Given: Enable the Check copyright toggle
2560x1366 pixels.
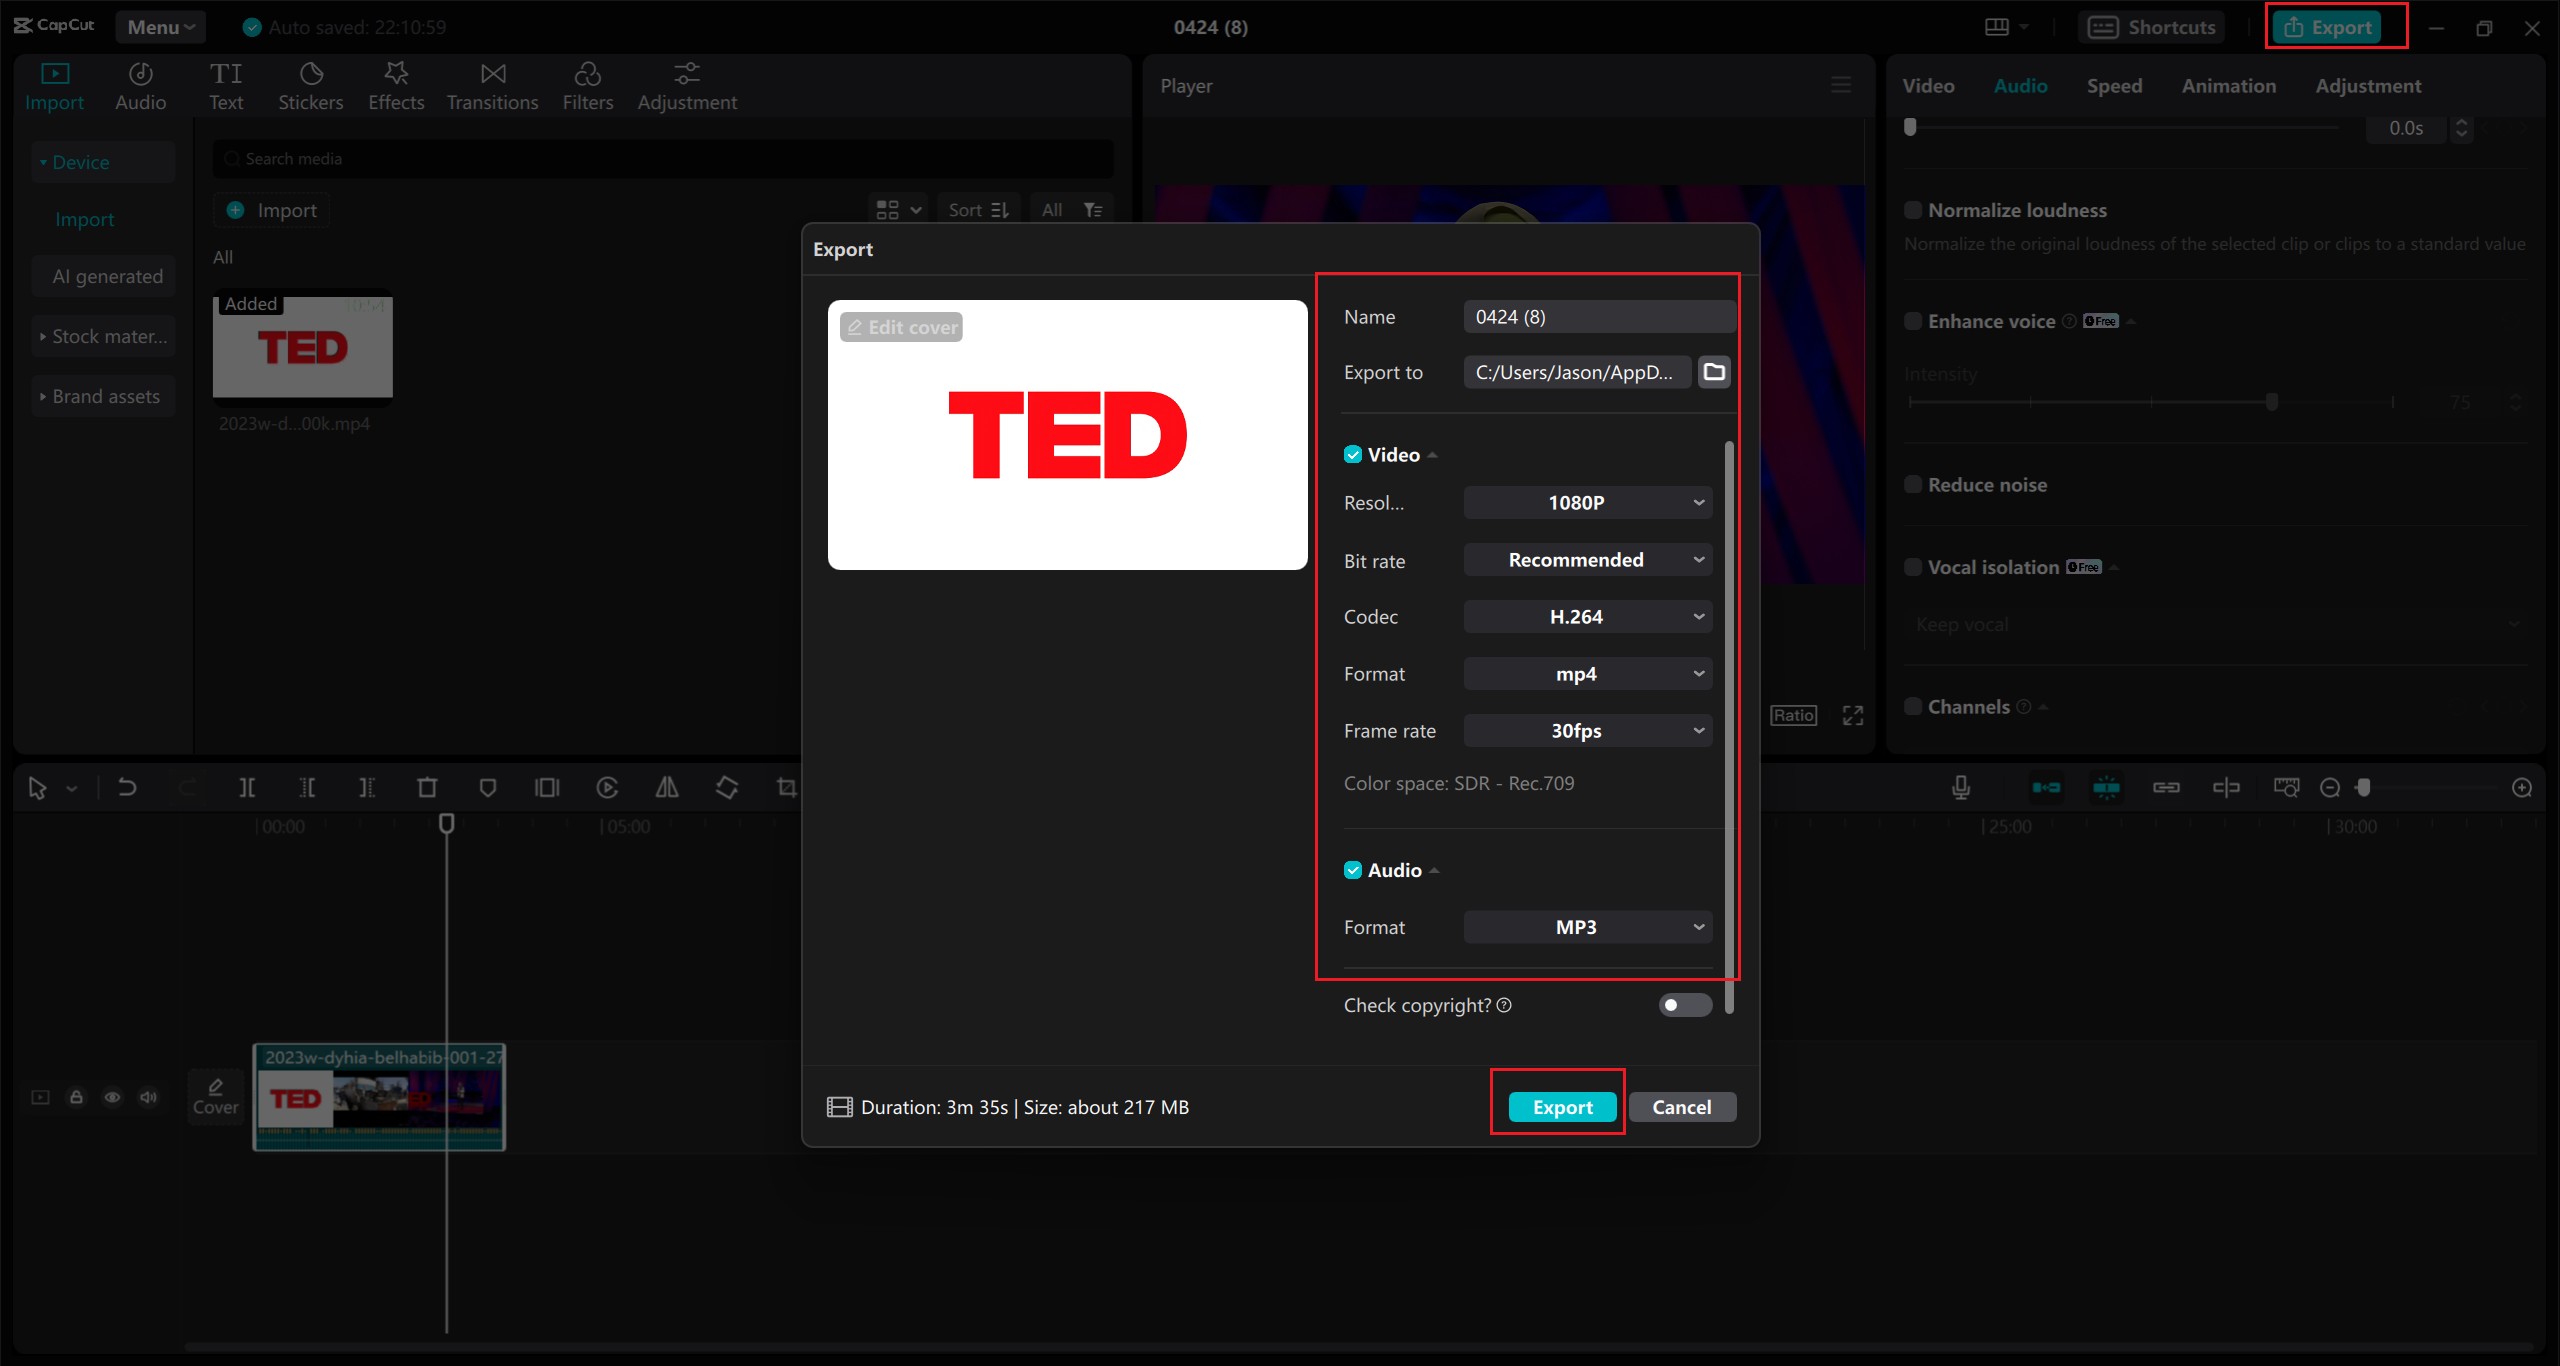Looking at the screenshot, I should tap(1684, 1005).
